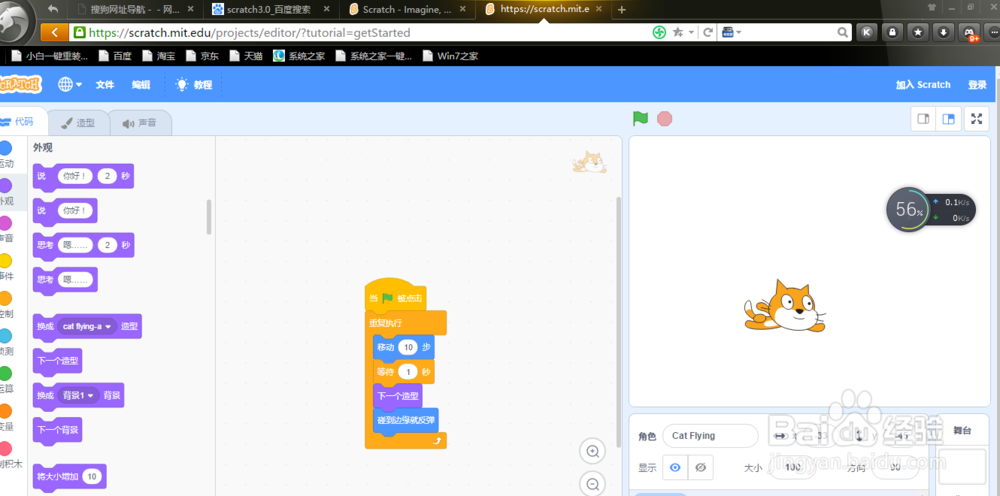Select the yellow events category circle
This screenshot has width=1000, height=496.
point(5,261)
